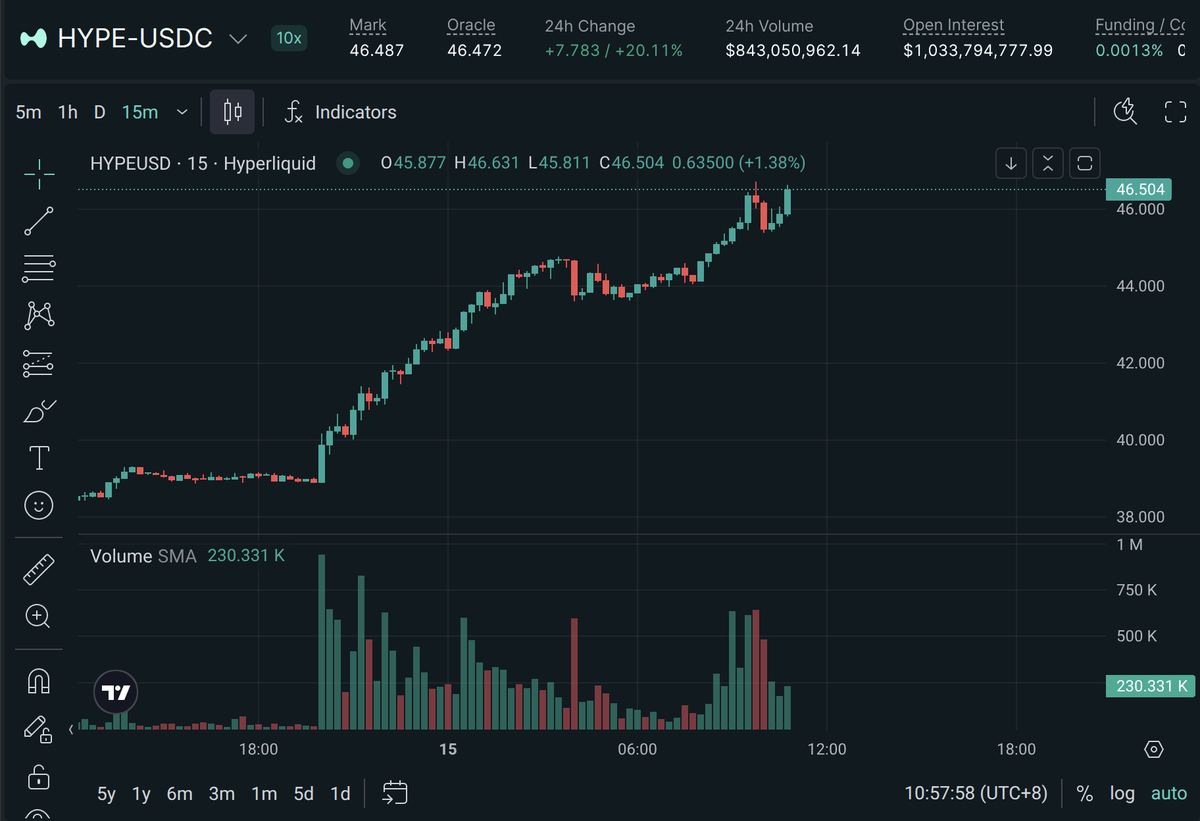Viewport: 1200px width, 821px height.
Task: Open the Indicators dialog
Action: point(340,112)
